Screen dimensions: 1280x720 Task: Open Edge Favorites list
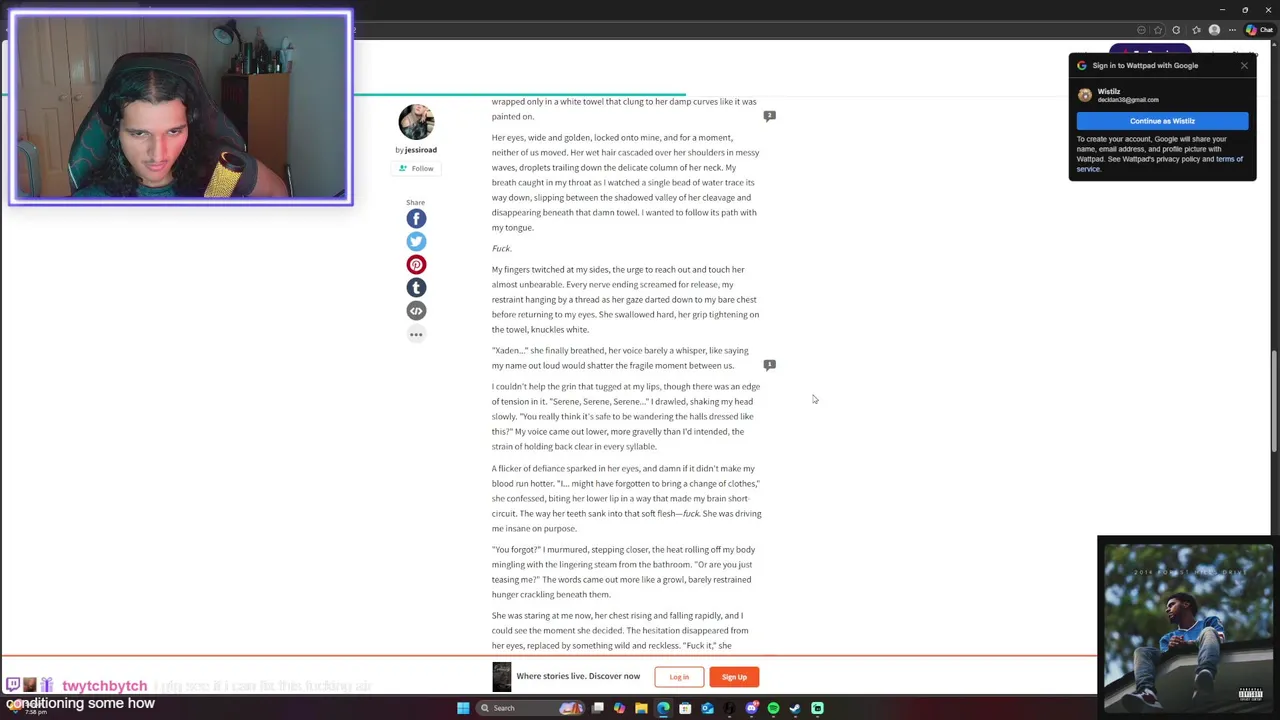1196,30
